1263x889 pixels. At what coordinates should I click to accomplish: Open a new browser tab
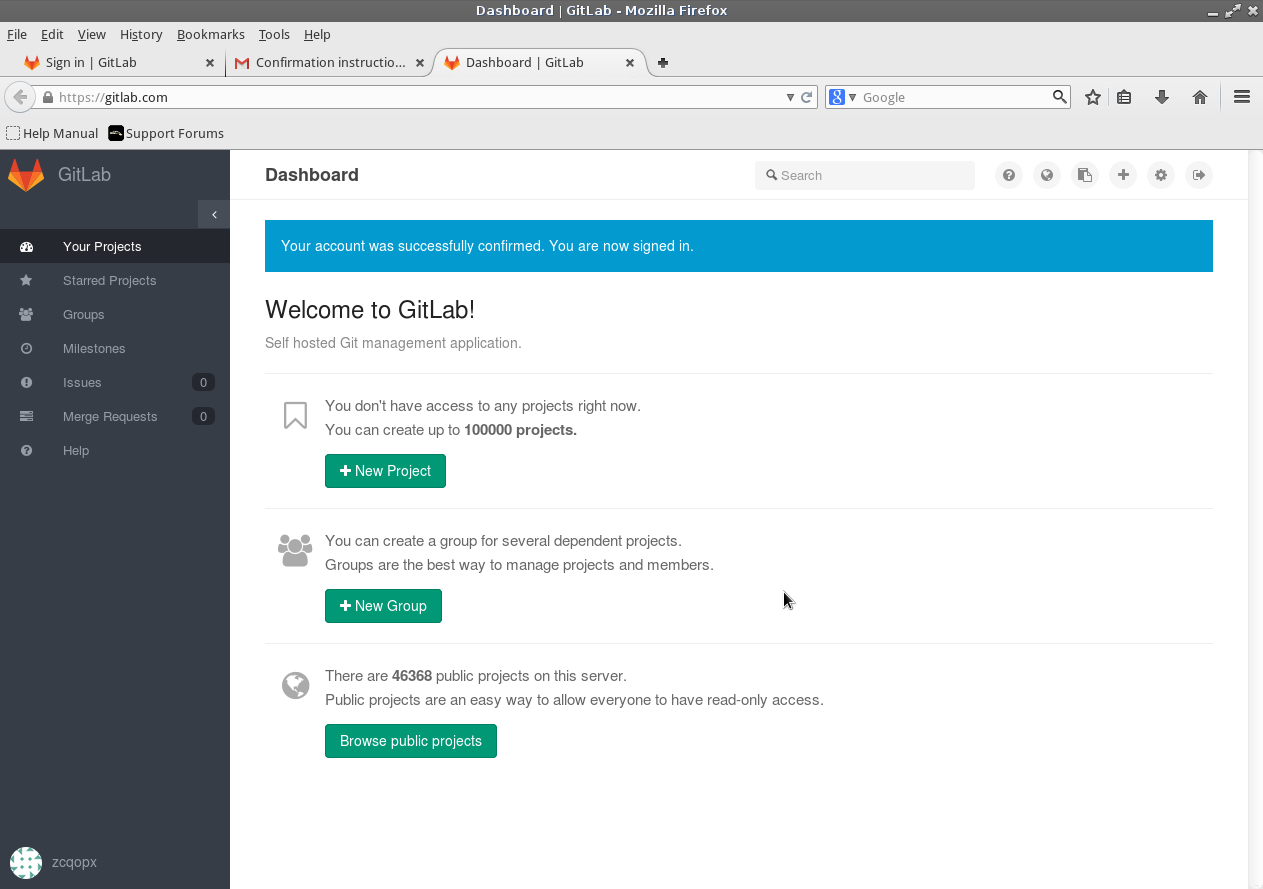point(663,62)
